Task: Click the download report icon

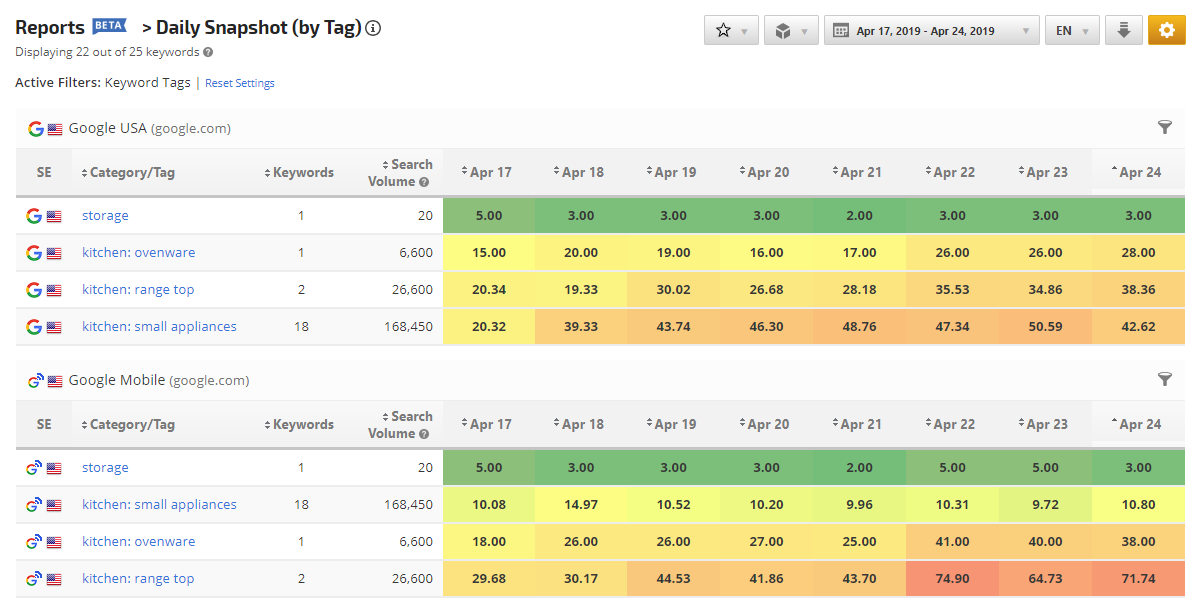Action: pyautogui.click(x=1124, y=30)
